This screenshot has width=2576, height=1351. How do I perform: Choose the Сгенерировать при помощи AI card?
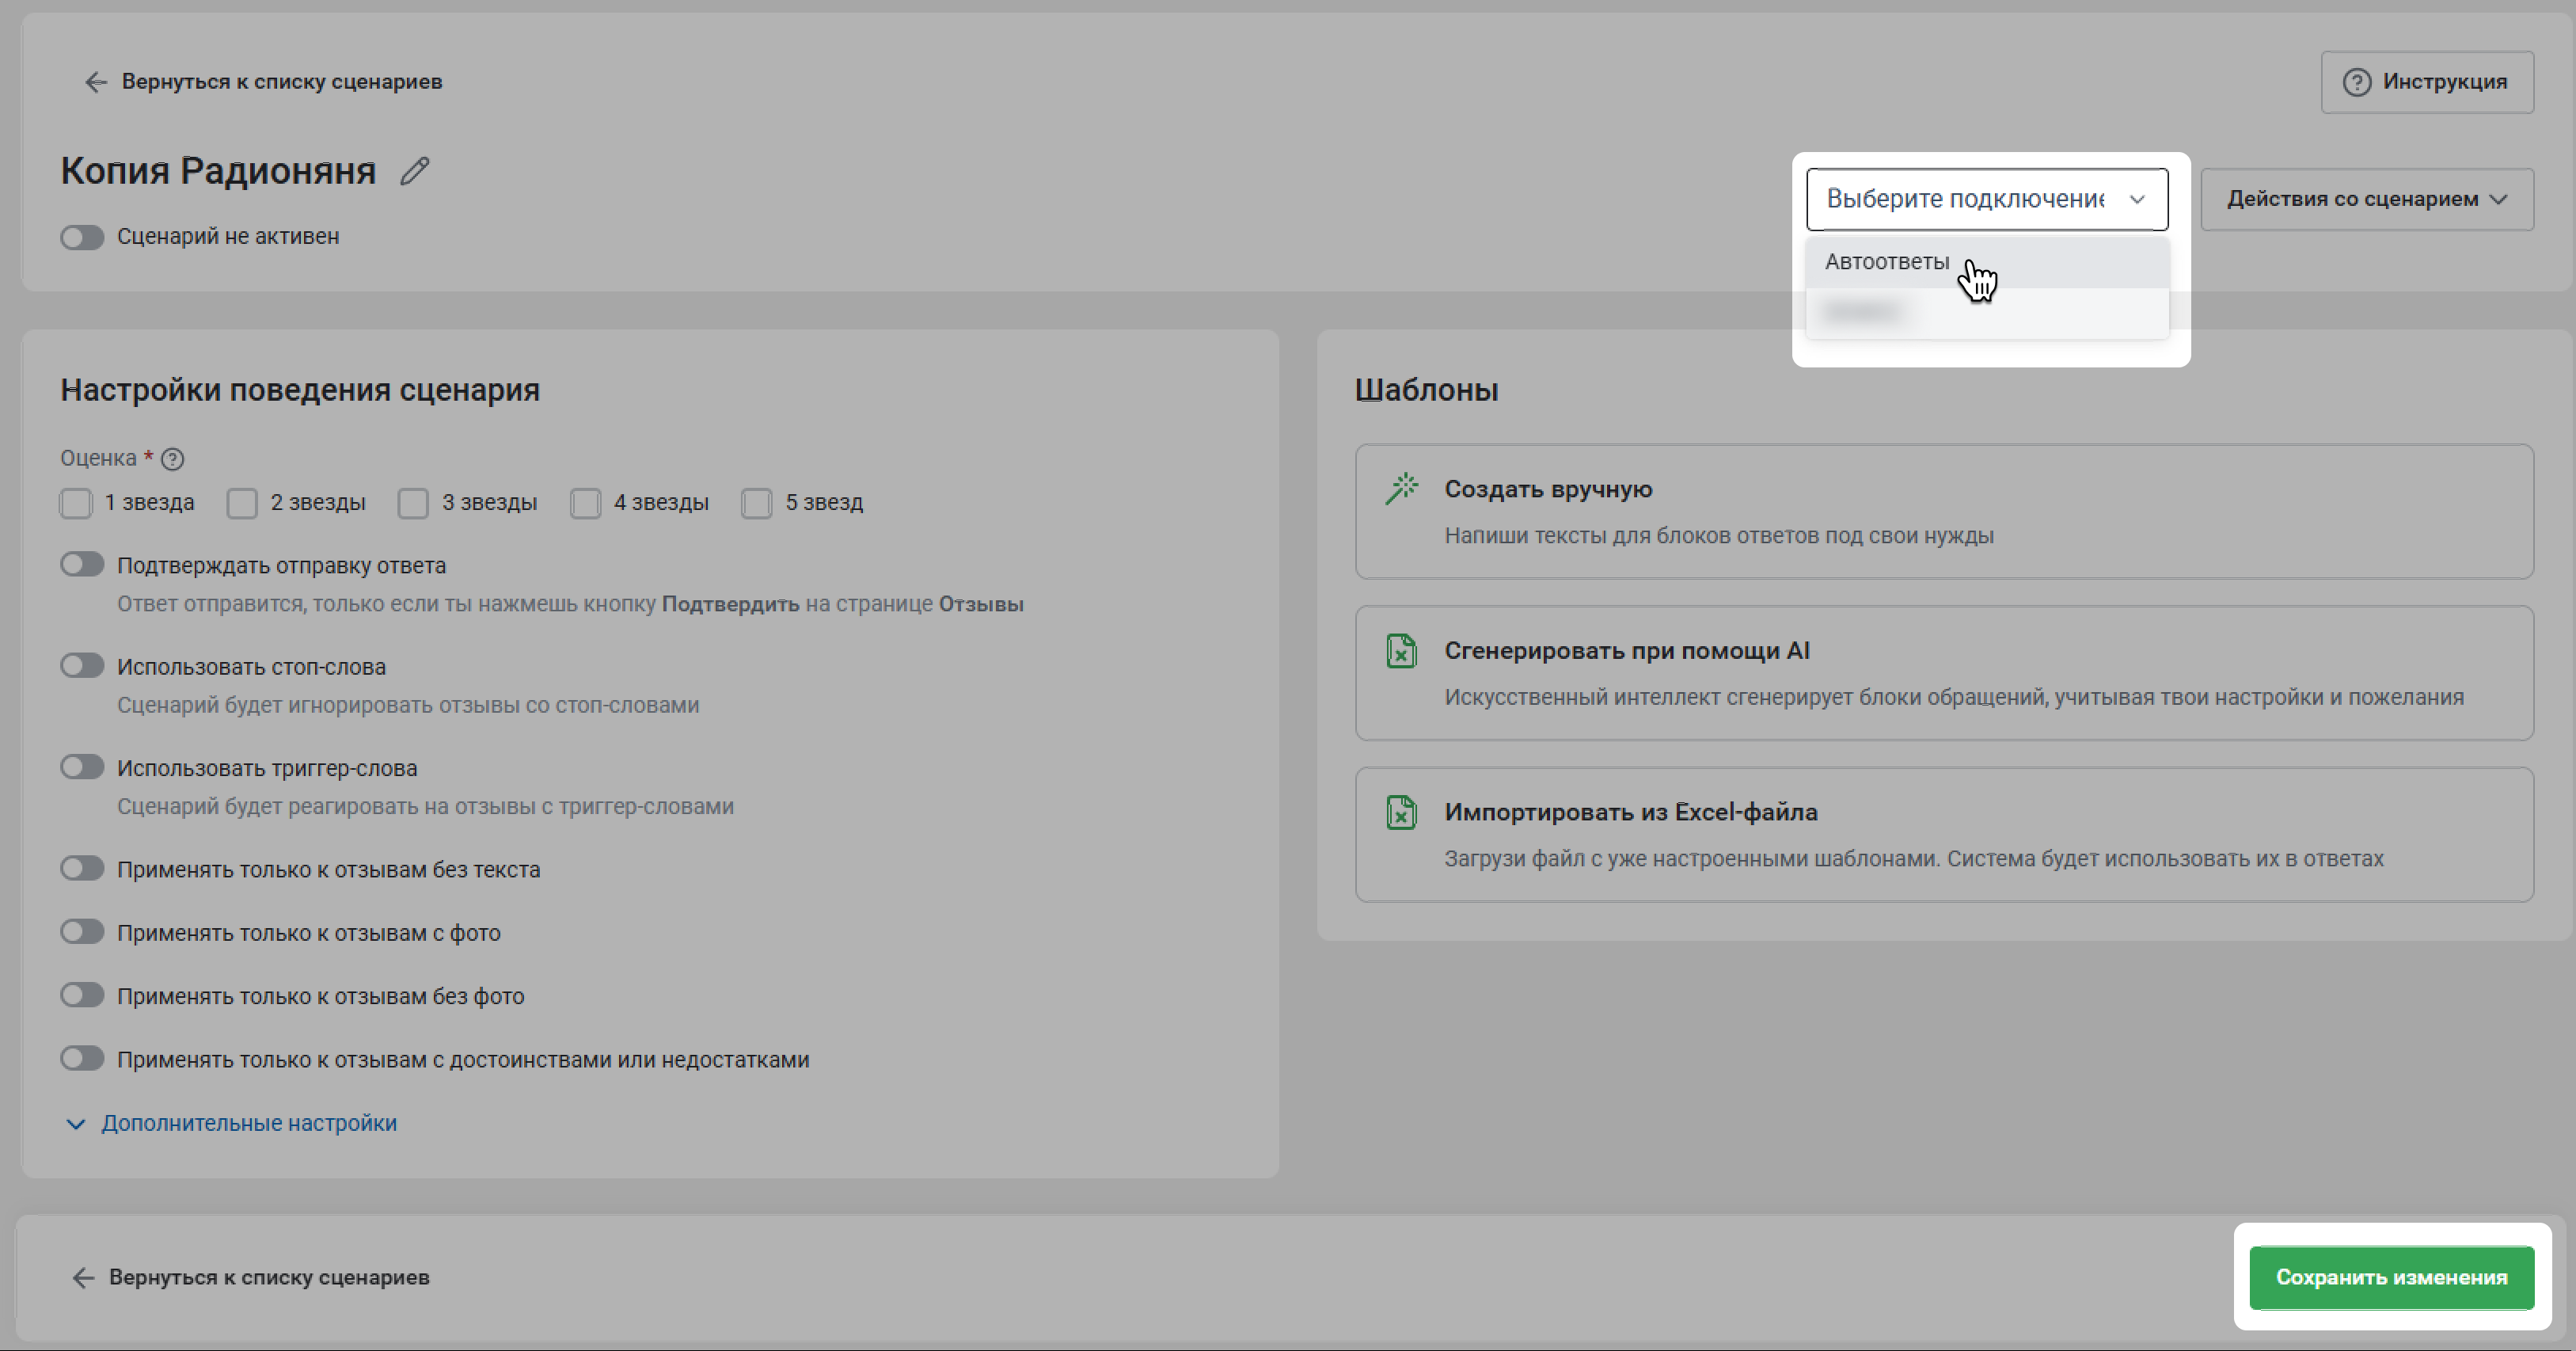[x=1944, y=673]
